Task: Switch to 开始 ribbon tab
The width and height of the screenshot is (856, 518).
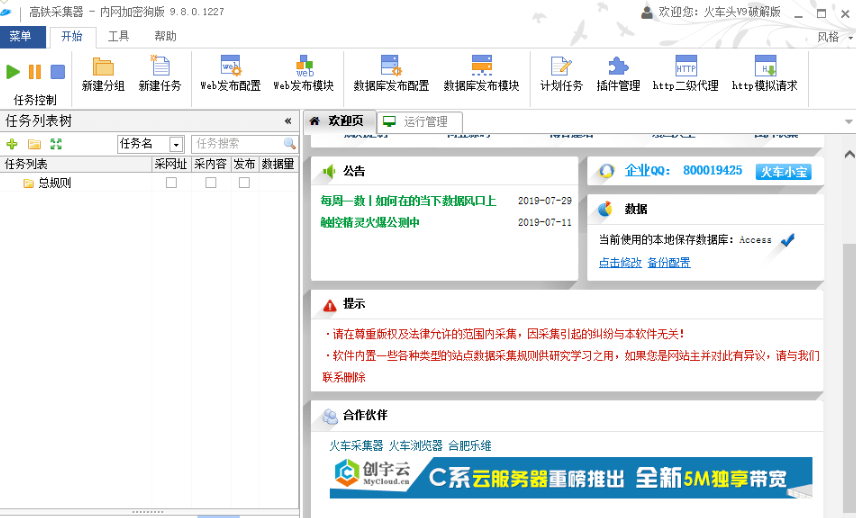Action: 72,36
